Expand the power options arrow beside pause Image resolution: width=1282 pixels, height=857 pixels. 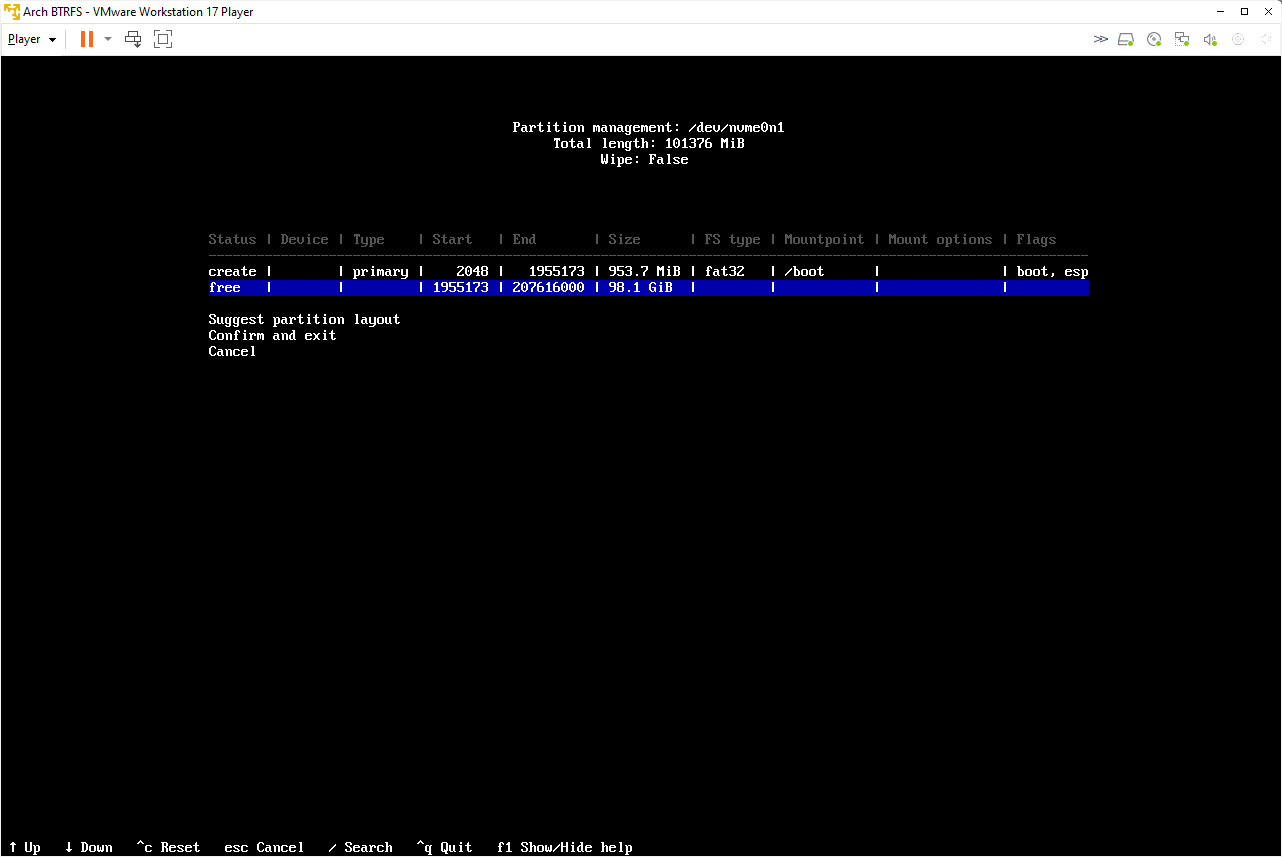point(108,39)
